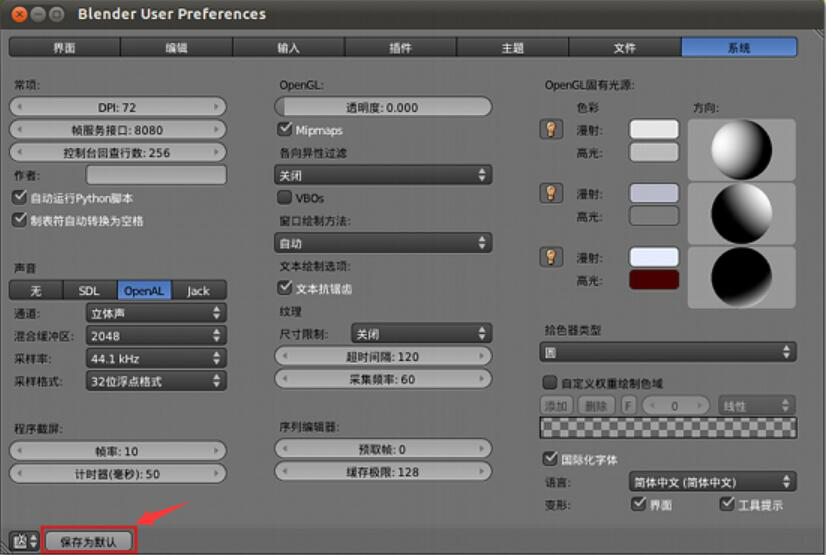826x555 pixels.
Task: Toggle 制表符自动转换为空格 checkbox
Action: point(19,220)
